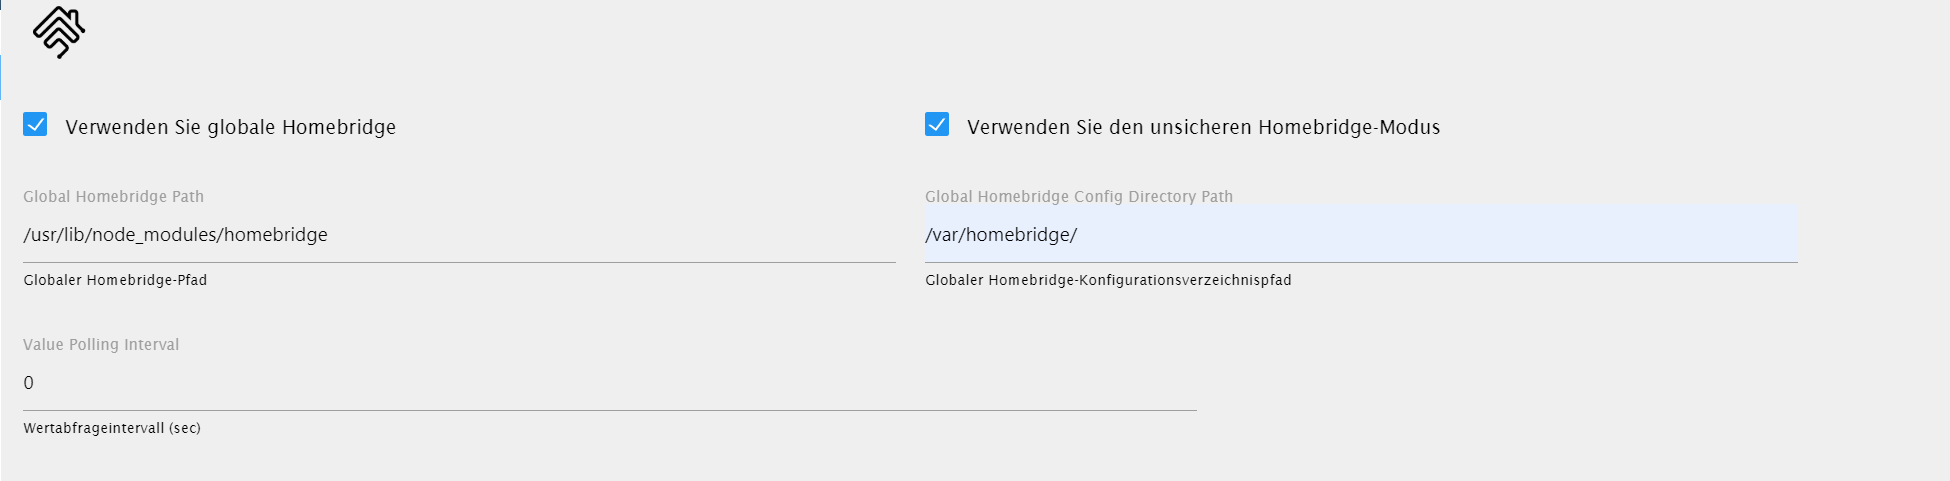Place cursor on the '0' polling value
Viewport: 1950px width, 481px height.
coord(29,383)
